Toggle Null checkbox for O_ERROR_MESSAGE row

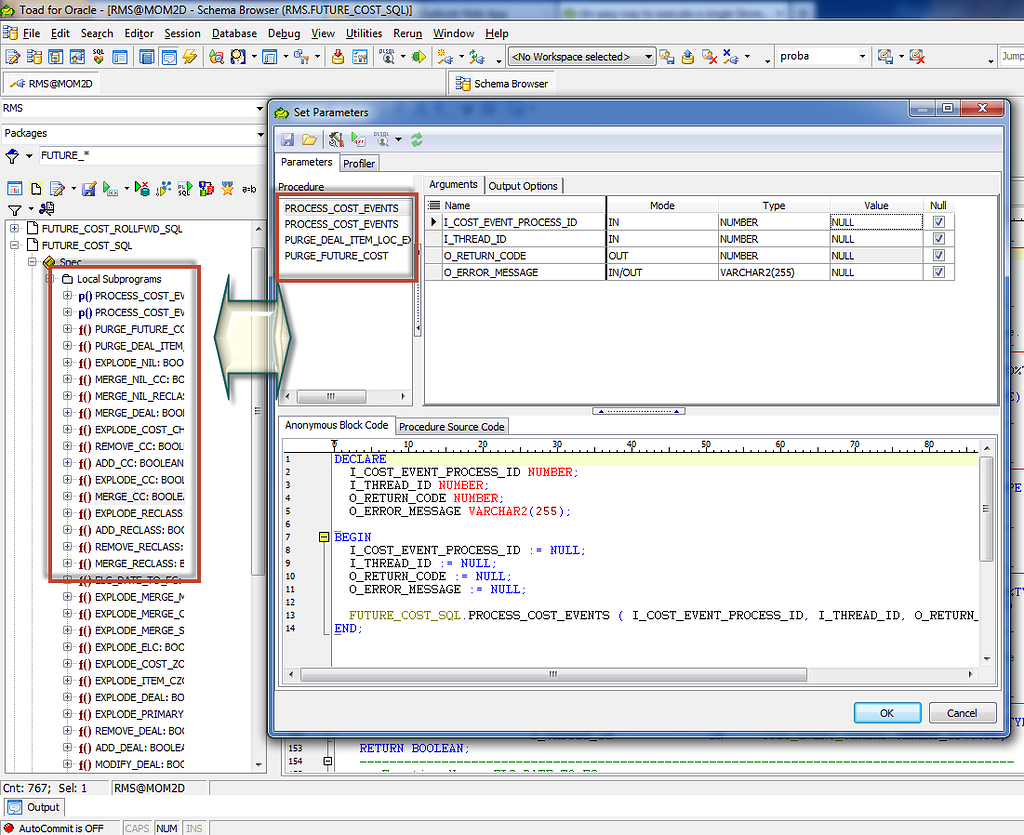point(938,272)
